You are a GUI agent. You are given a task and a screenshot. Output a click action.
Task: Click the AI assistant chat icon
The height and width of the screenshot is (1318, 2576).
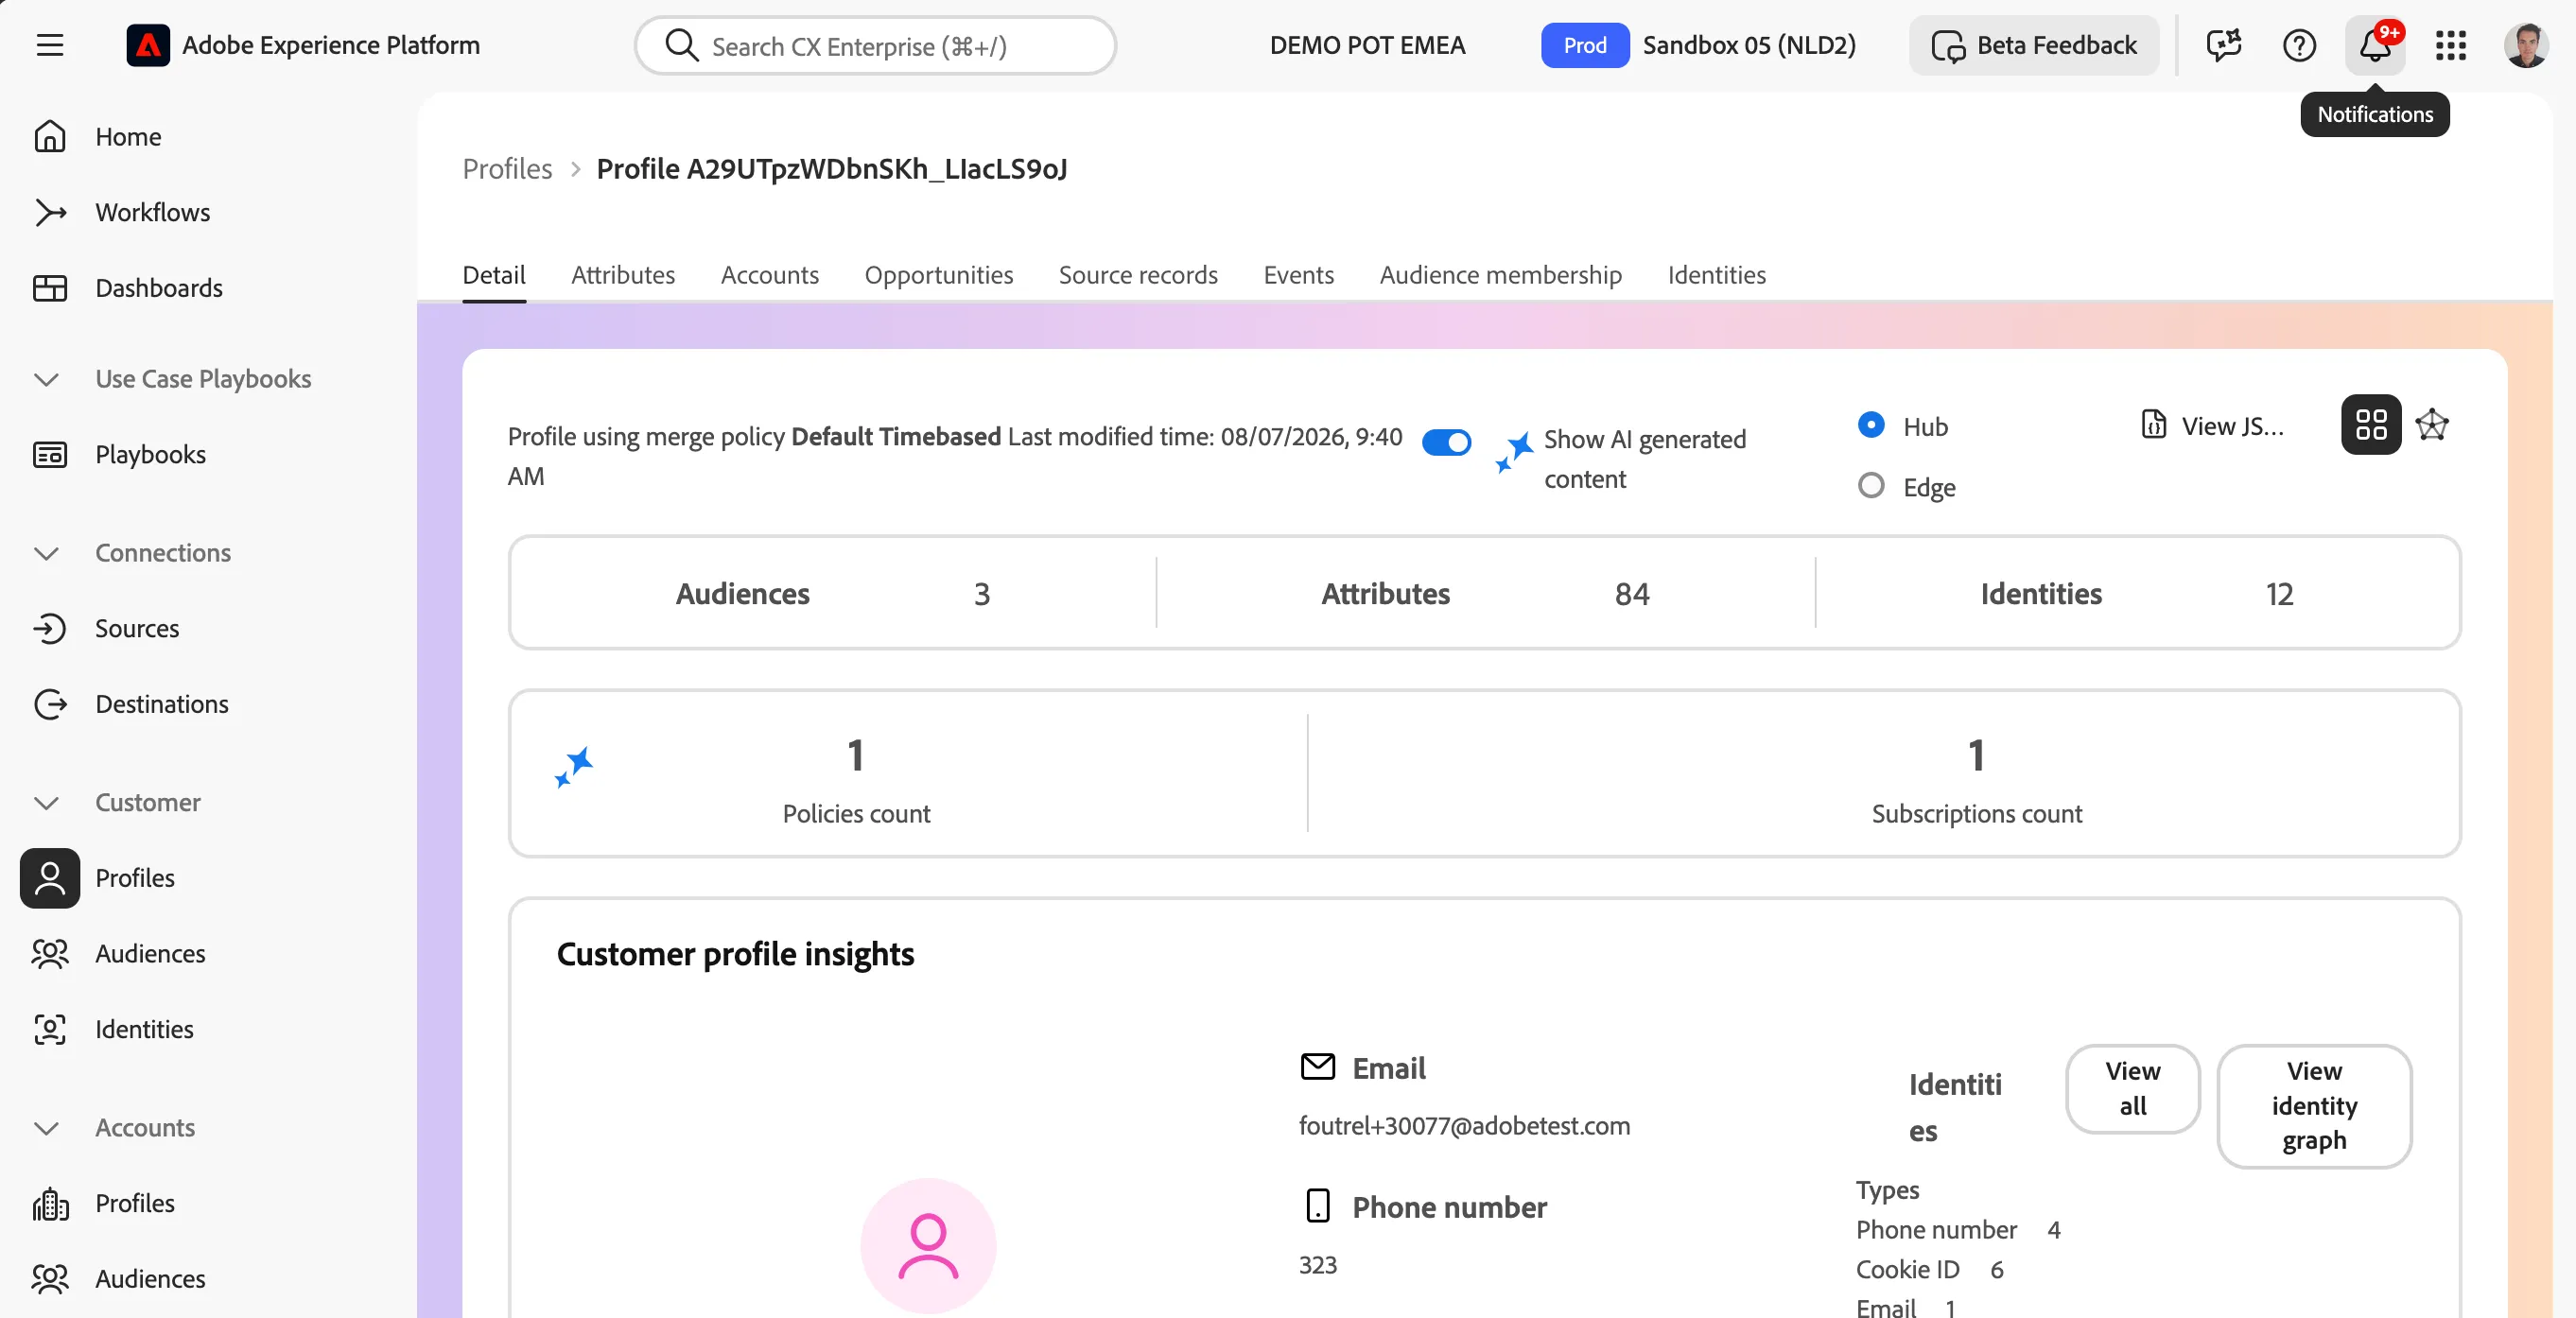[x=2223, y=45]
